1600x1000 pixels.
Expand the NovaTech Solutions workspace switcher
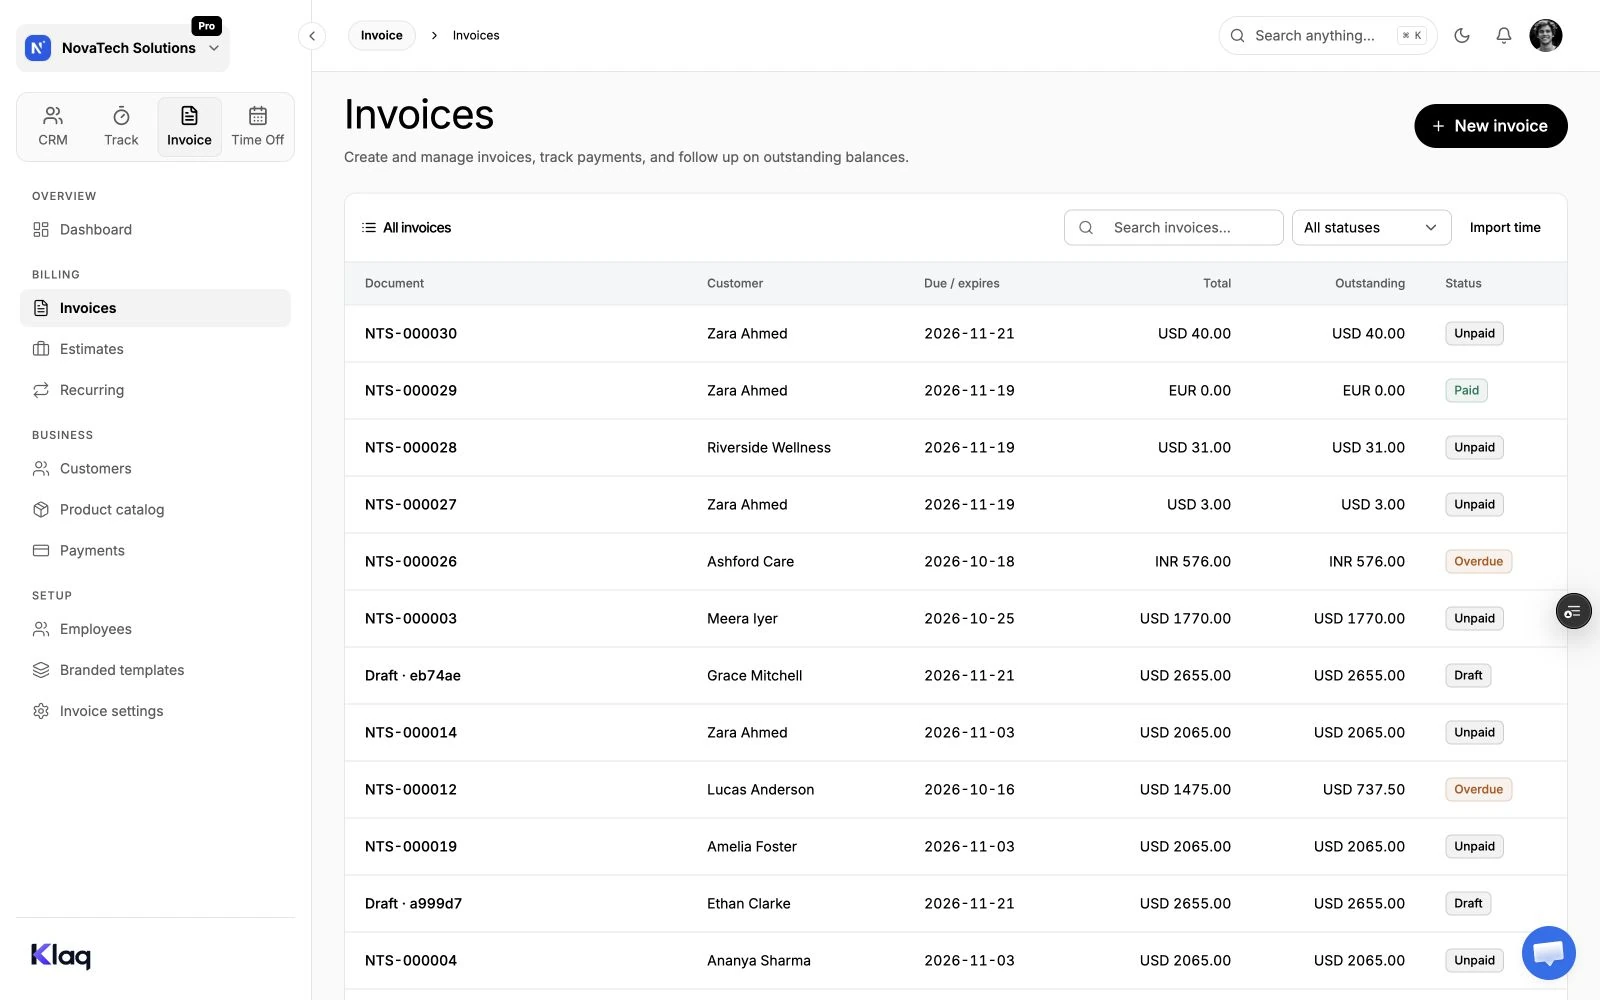[123, 48]
